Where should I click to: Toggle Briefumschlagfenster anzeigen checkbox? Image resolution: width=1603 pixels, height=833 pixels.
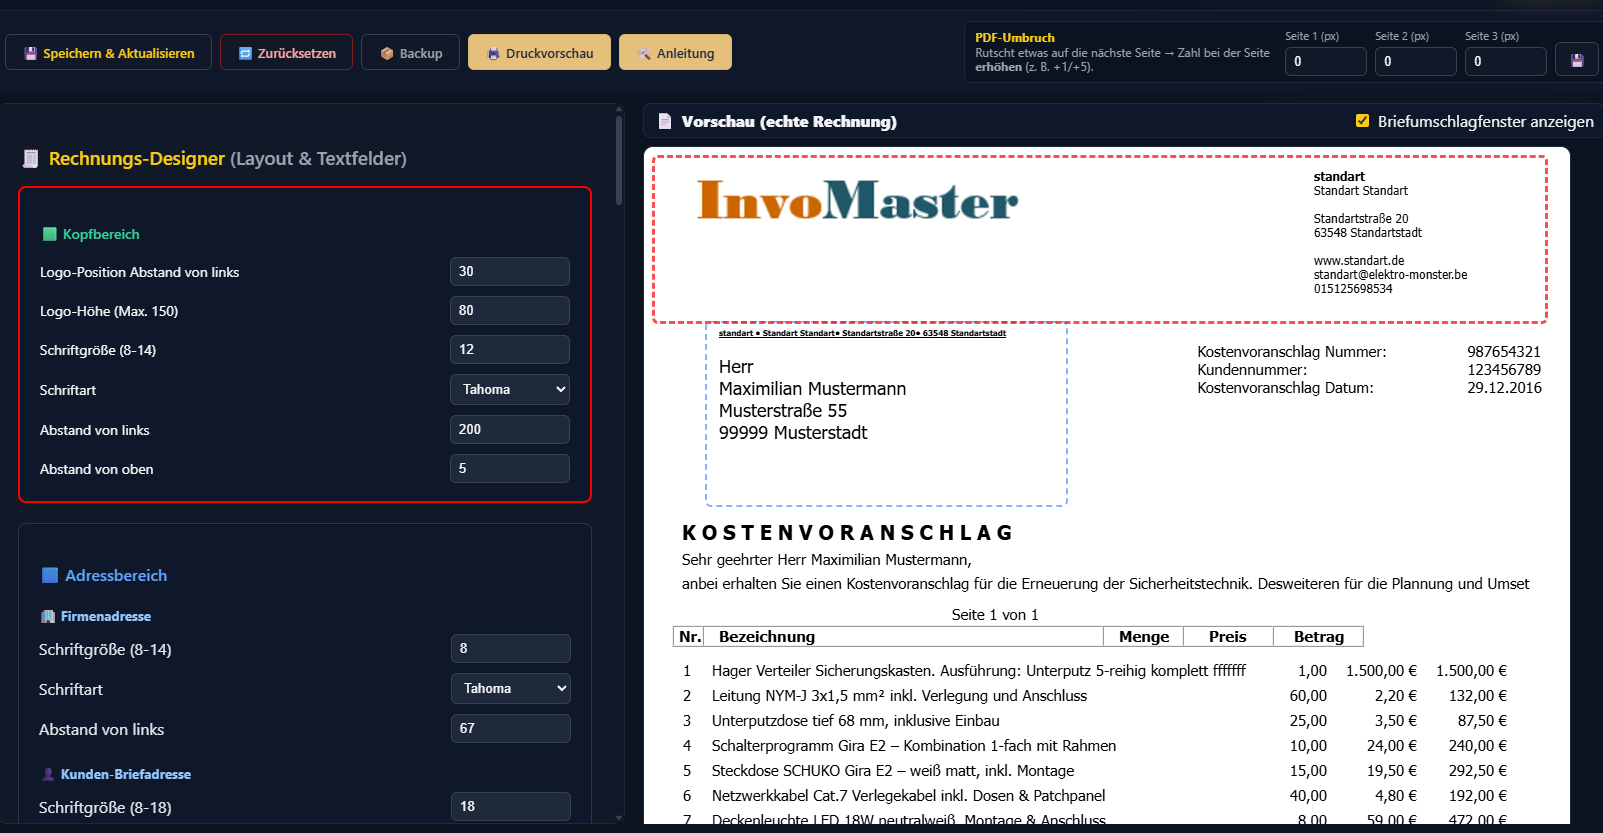[x=1362, y=121]
